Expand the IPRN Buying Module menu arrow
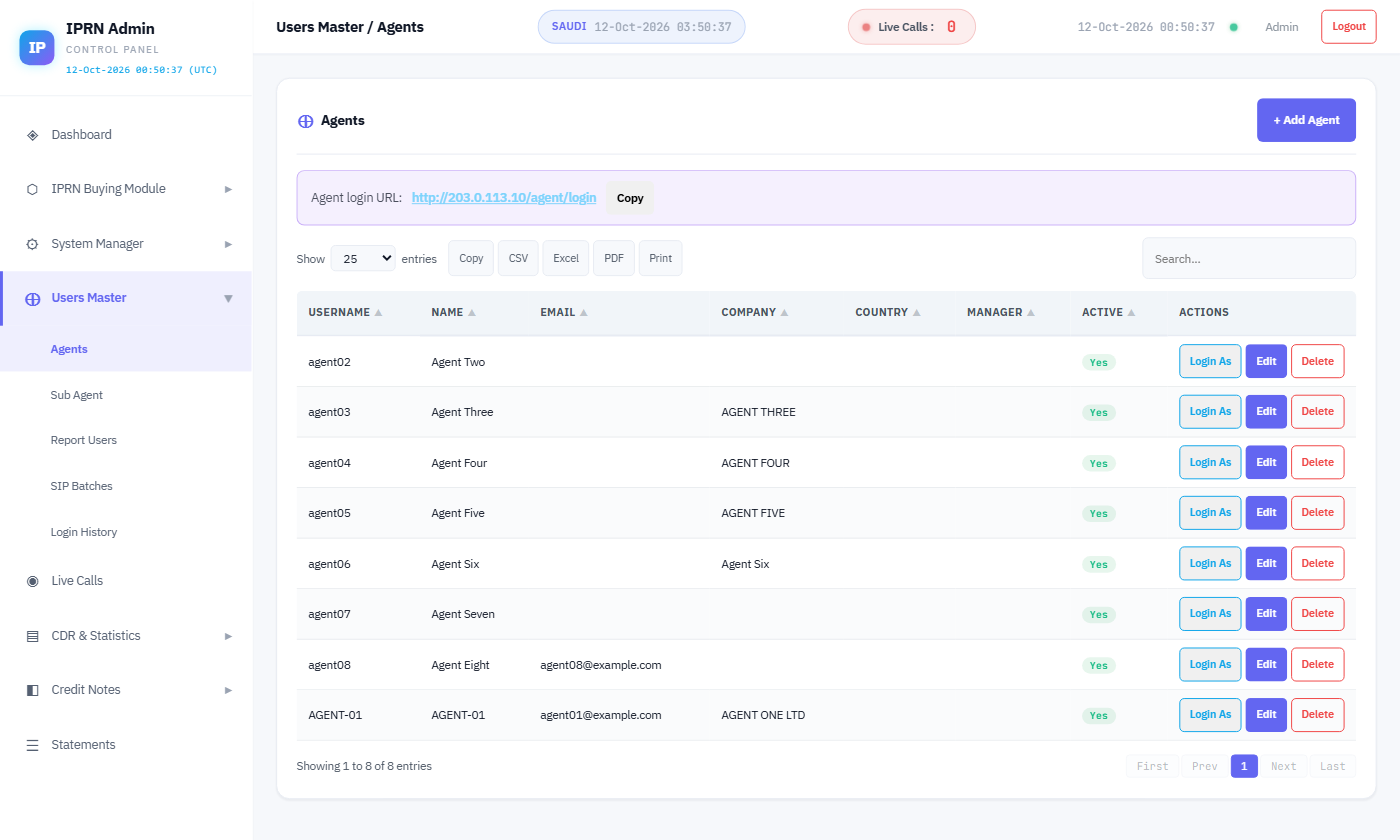 point(228,189)
